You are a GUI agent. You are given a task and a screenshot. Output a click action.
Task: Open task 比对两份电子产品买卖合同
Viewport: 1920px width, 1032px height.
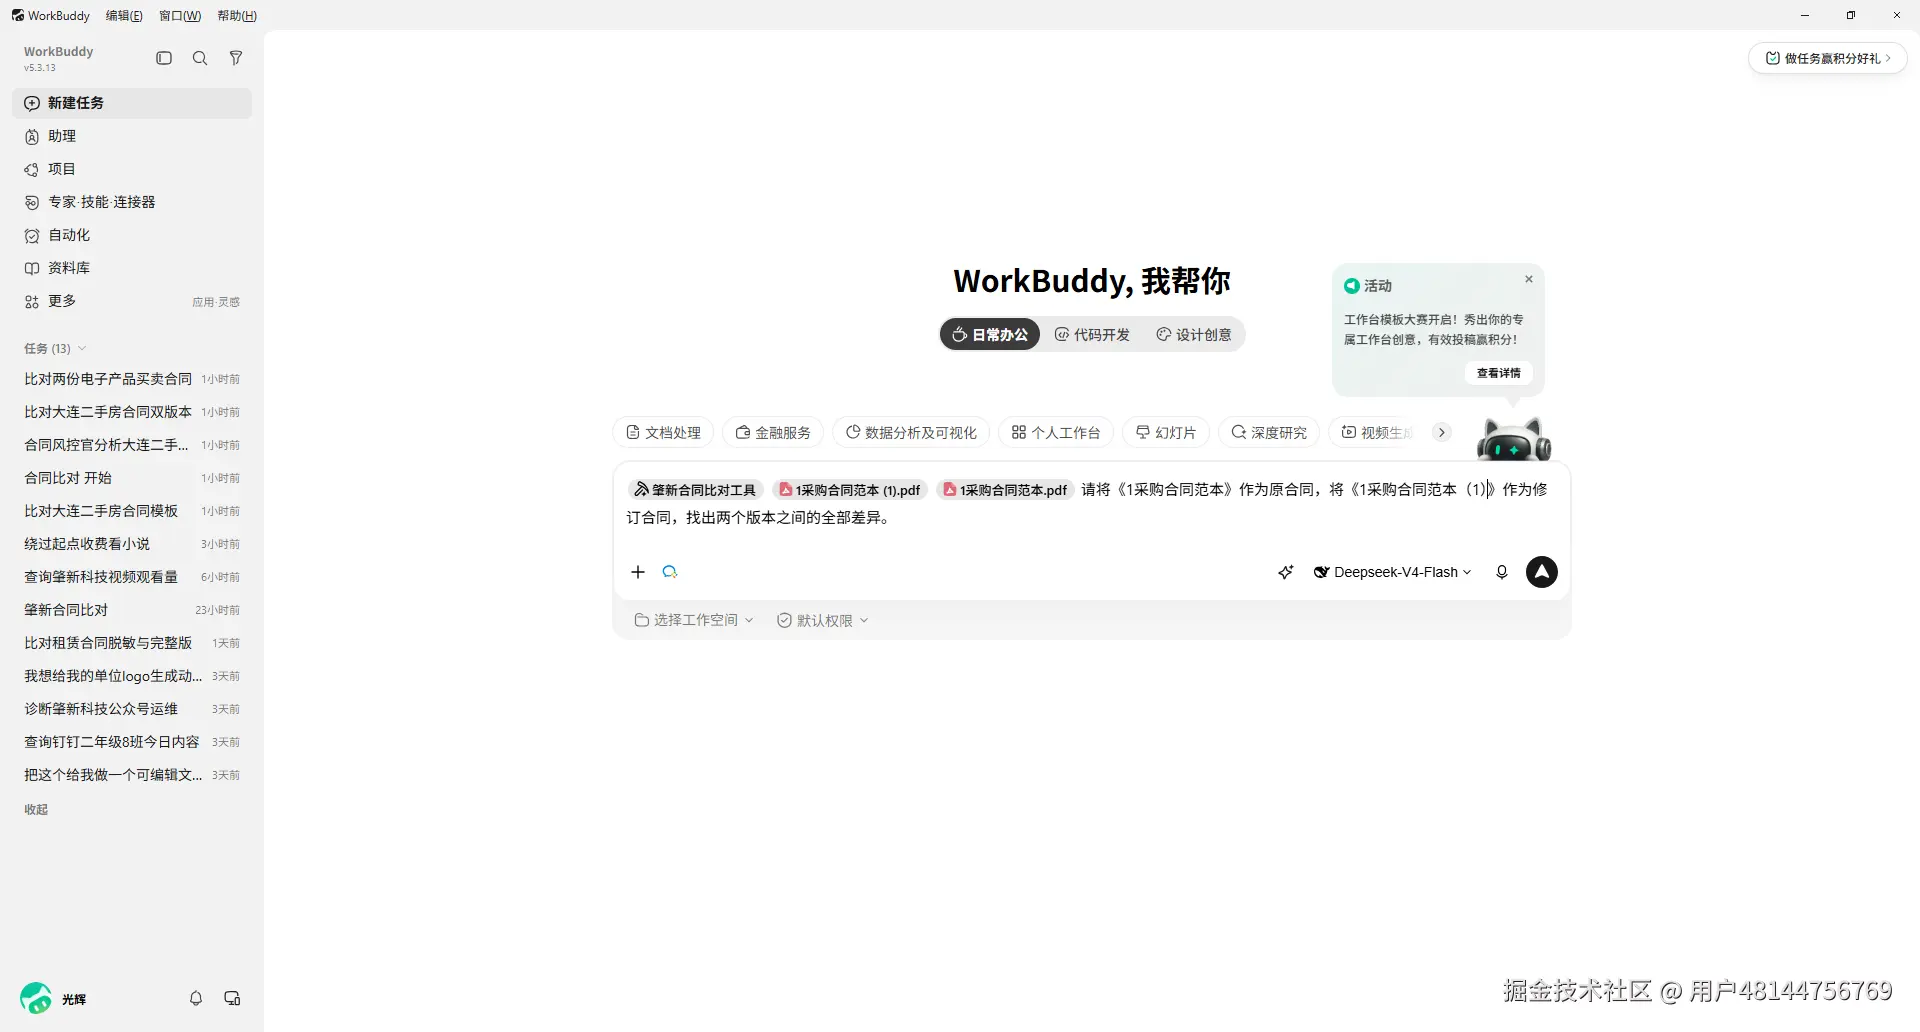pyautogui.click(x=132, y=379)
